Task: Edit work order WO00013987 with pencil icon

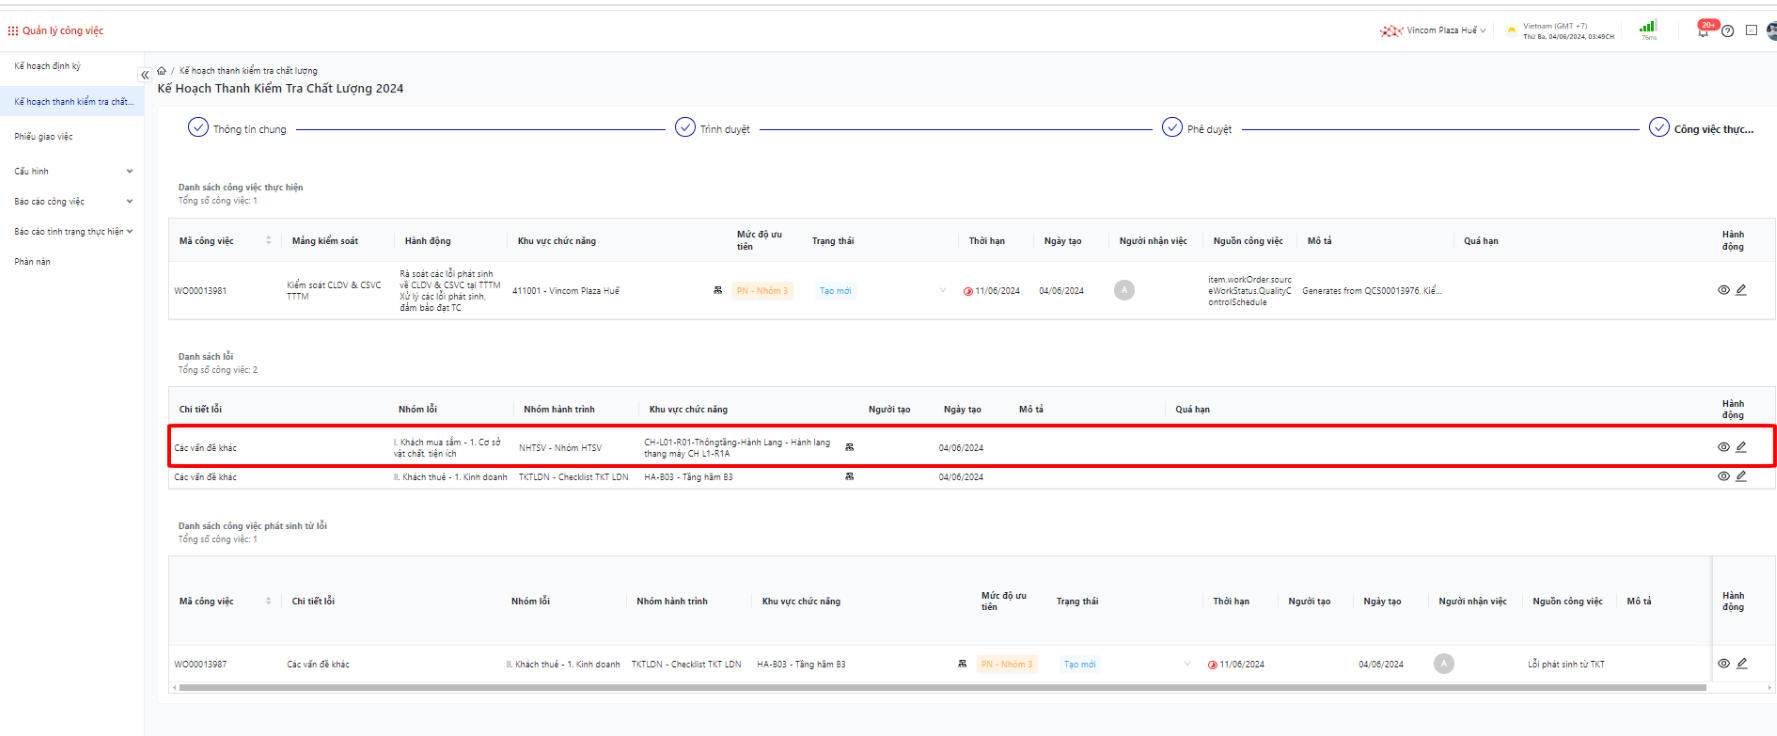Action: pyautogui.click(x=1741, y=664)
